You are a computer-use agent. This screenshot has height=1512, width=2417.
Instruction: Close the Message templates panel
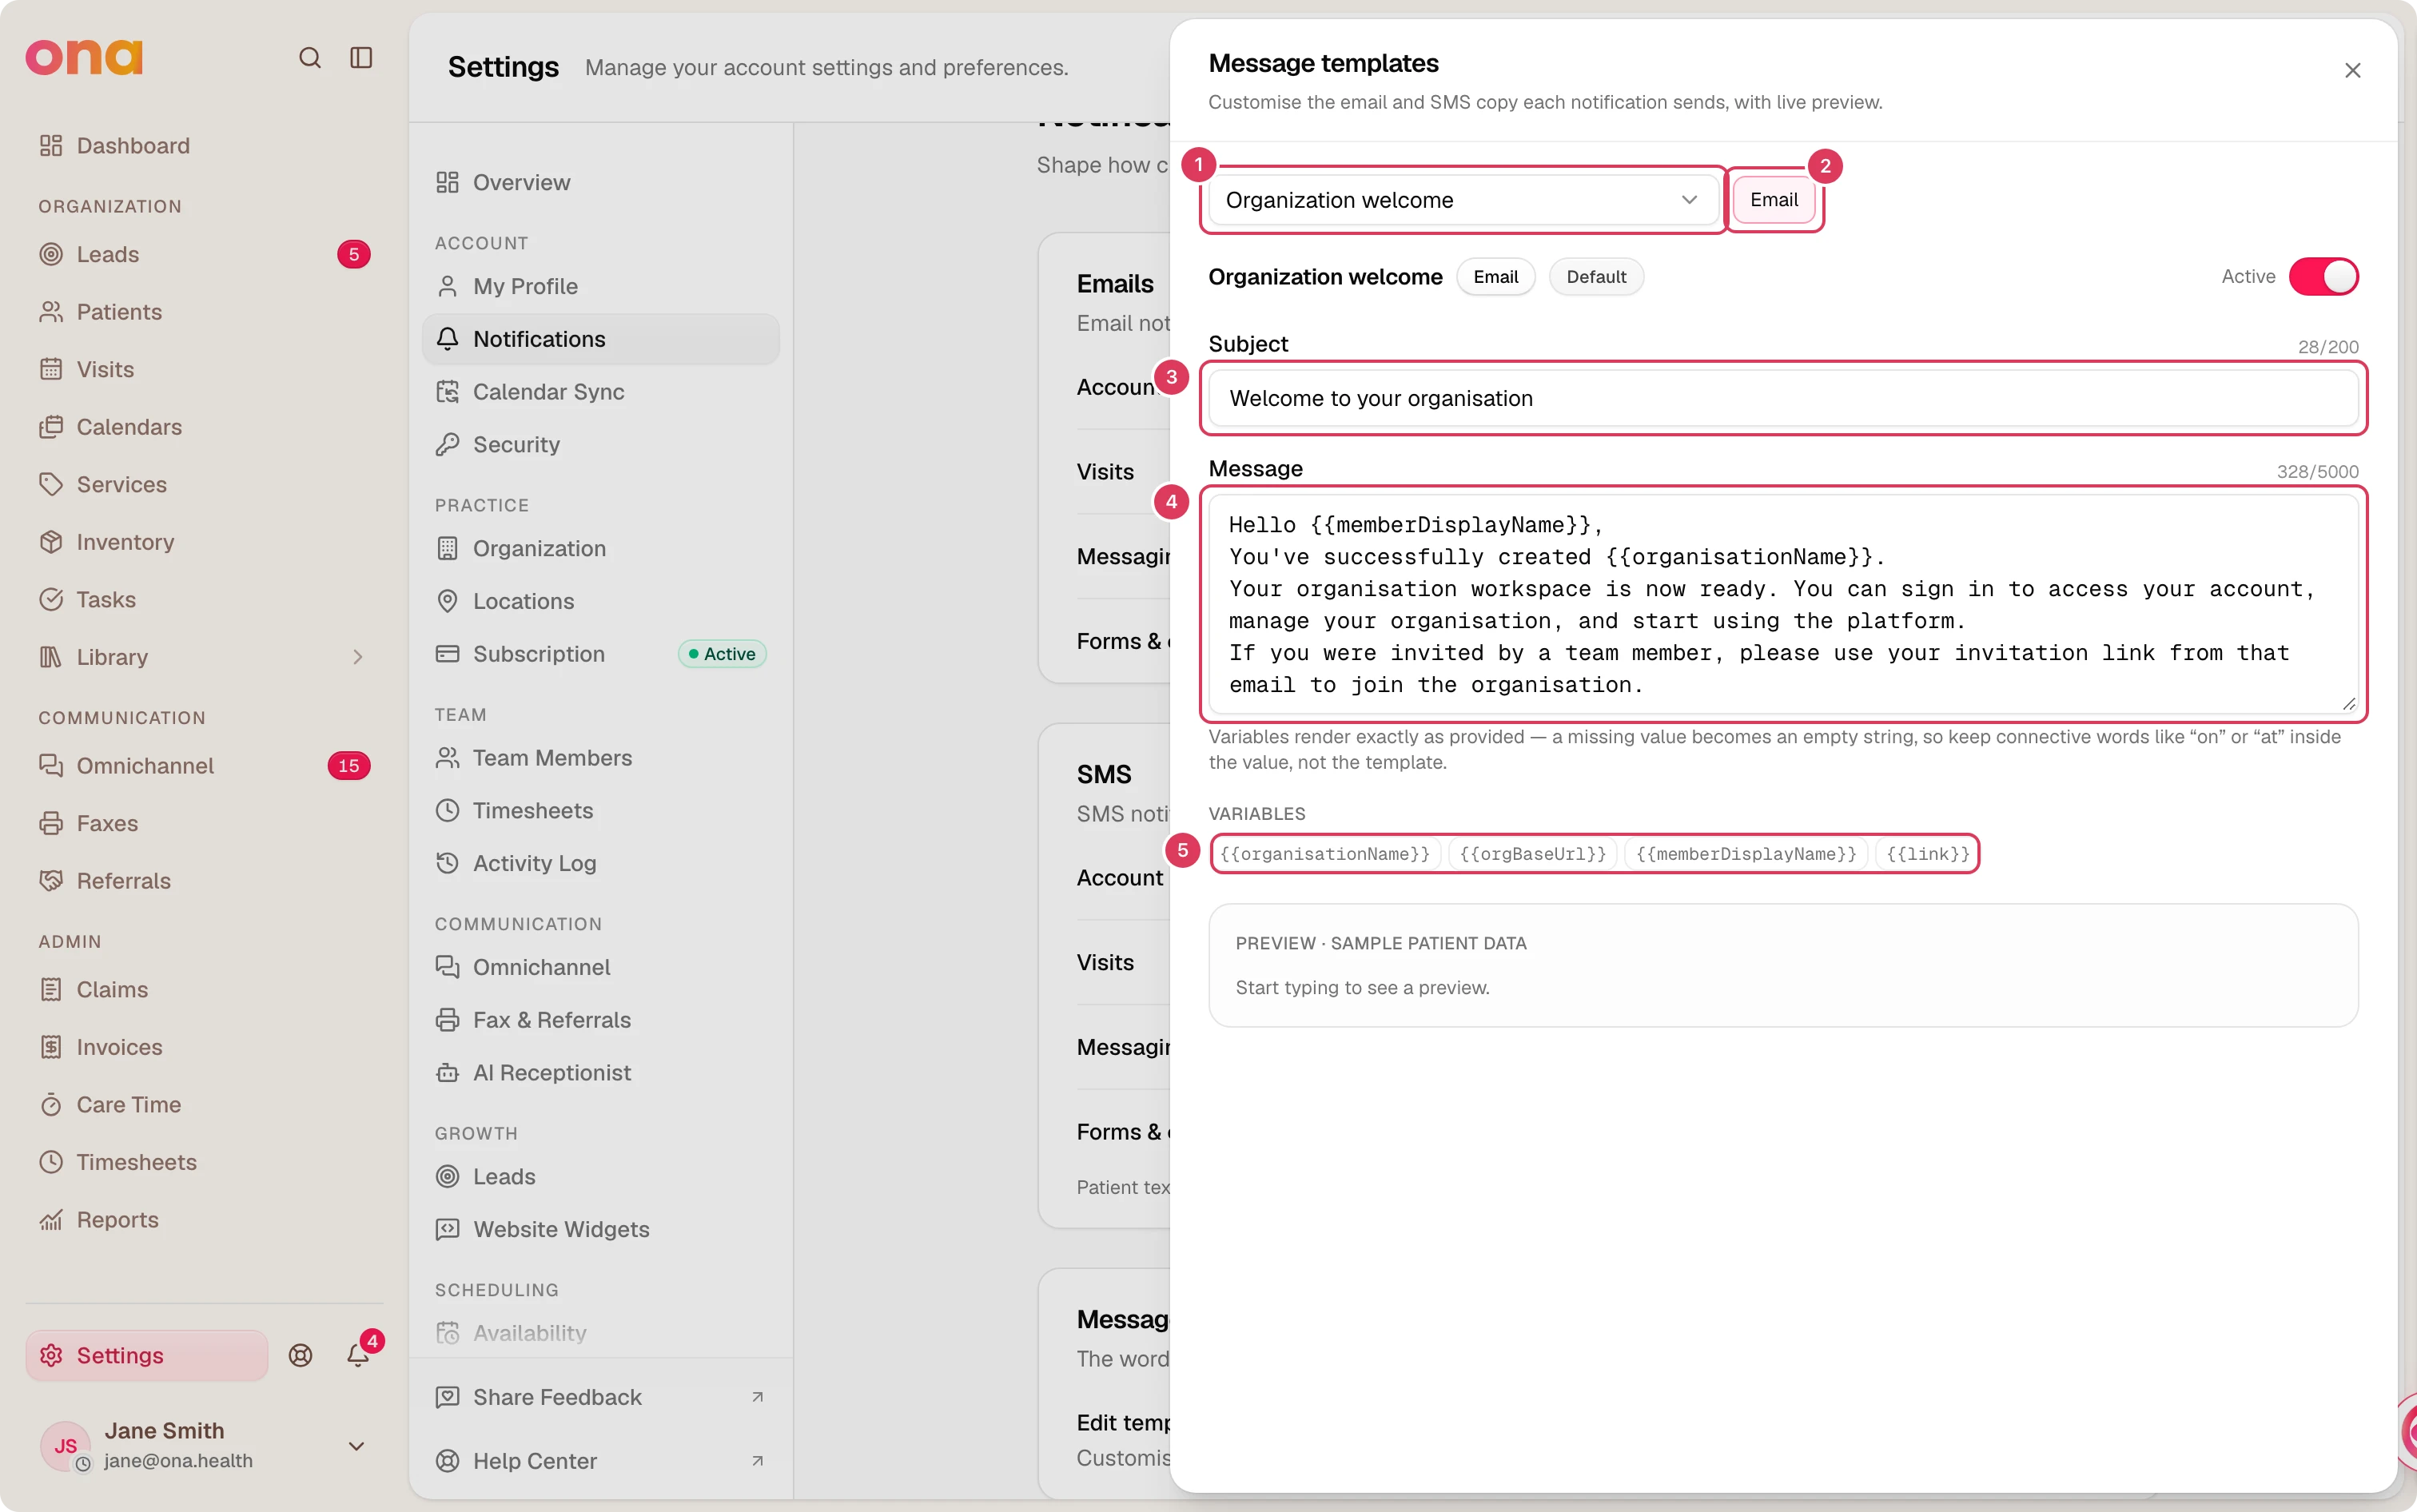[2352, 70]
